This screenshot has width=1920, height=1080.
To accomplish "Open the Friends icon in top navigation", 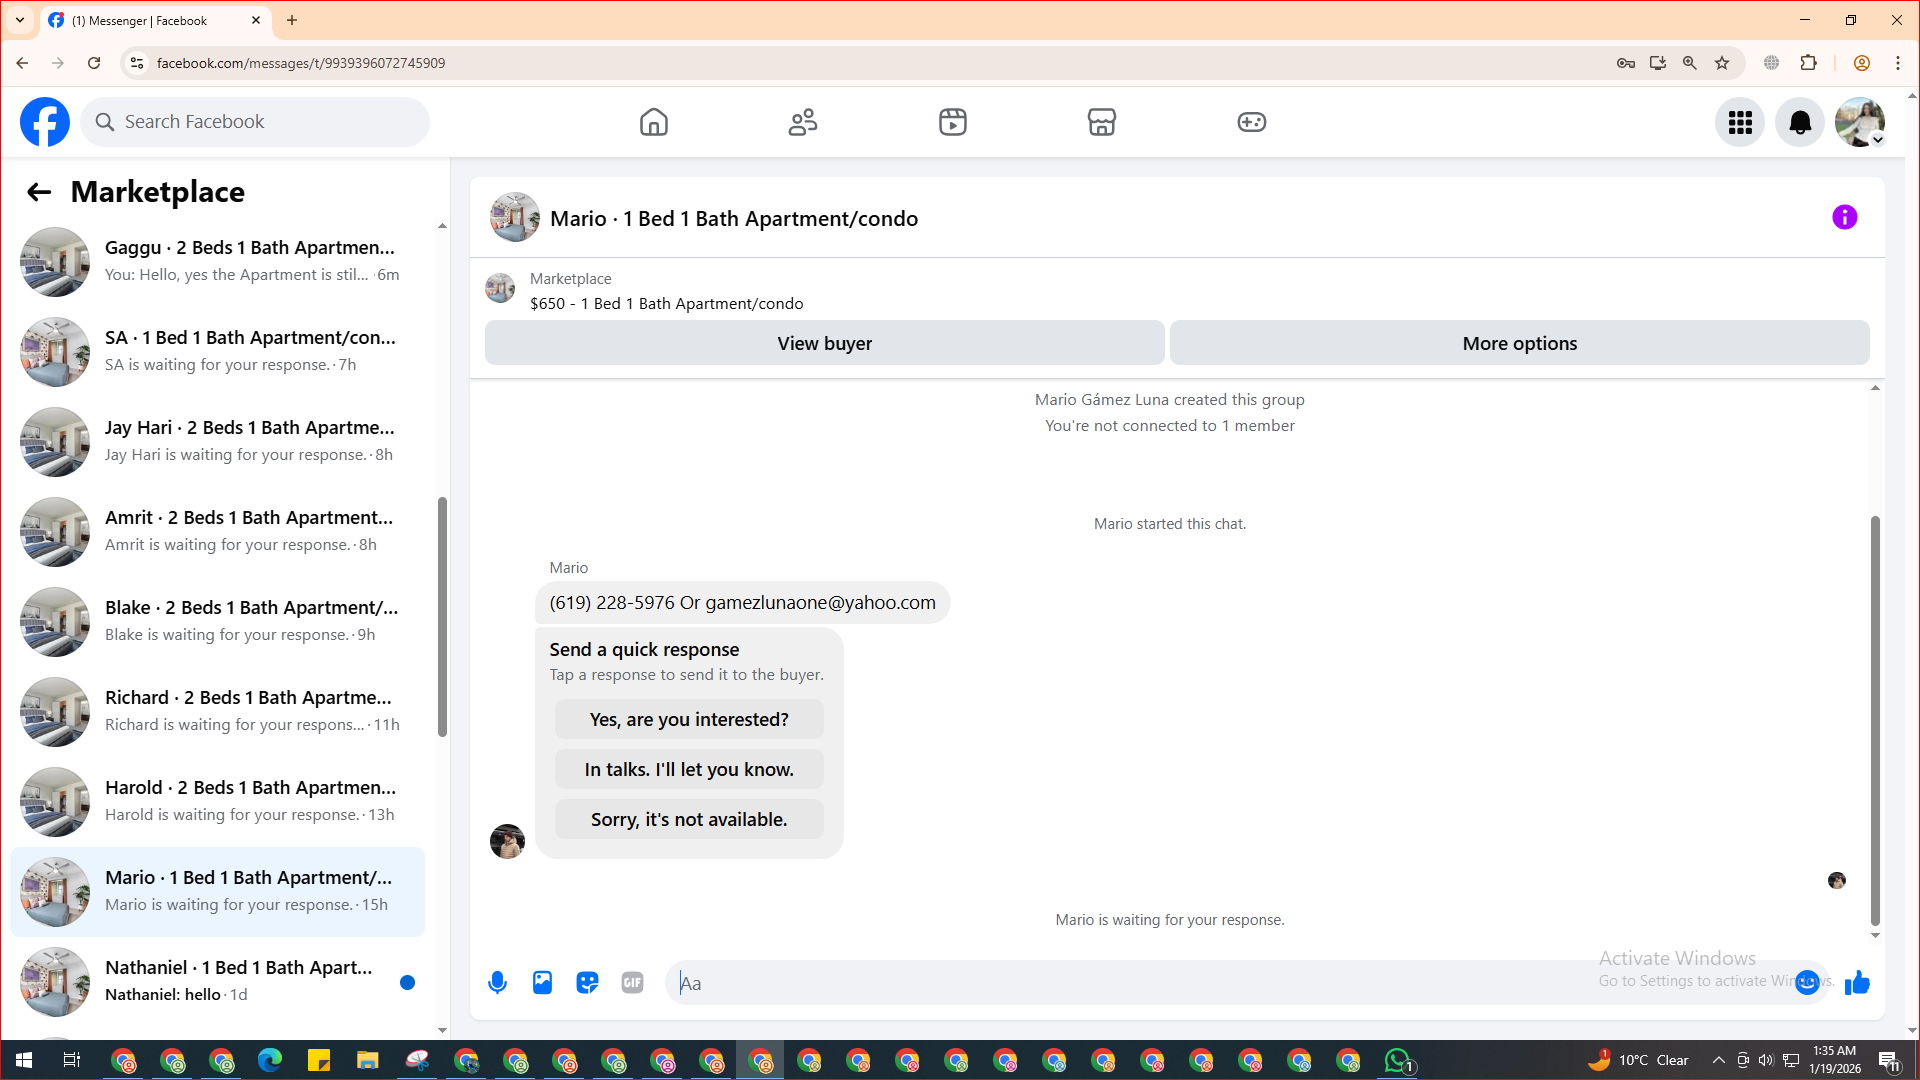I will click(x=803, y=122).
